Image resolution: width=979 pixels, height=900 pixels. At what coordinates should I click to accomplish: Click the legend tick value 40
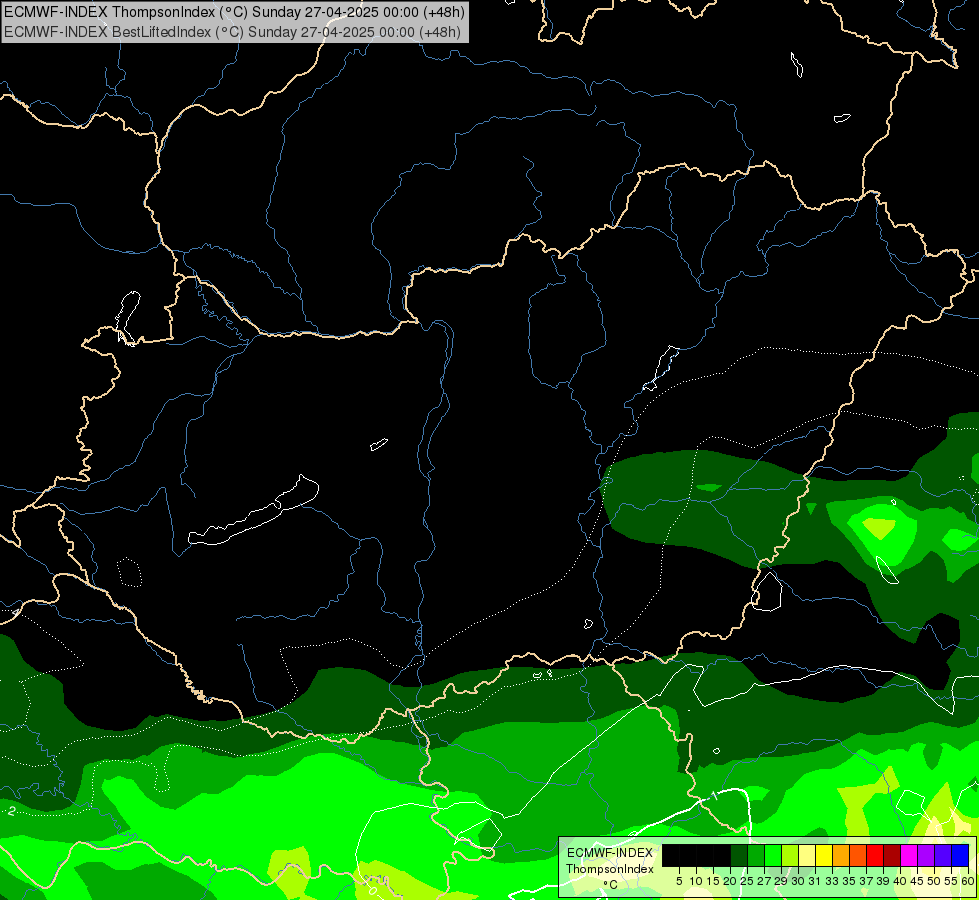[900, 881]
